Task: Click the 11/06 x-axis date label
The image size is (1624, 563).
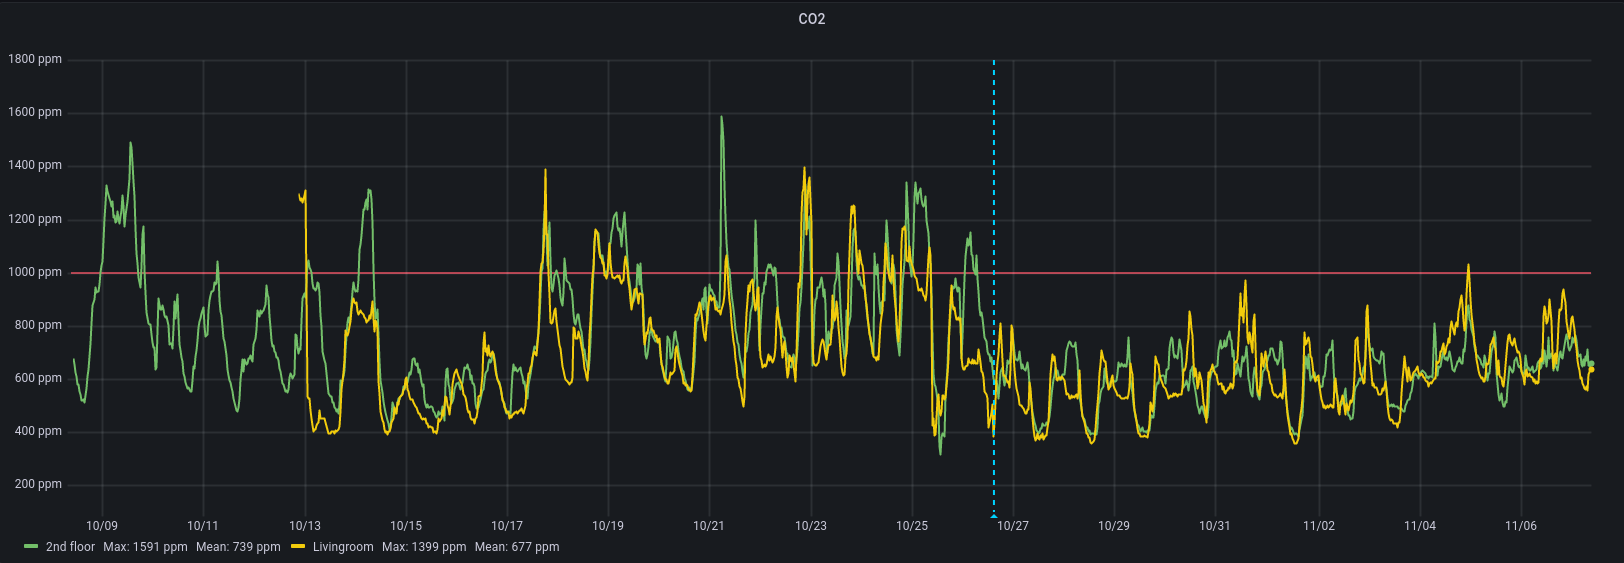Action: click(1521, 526)
